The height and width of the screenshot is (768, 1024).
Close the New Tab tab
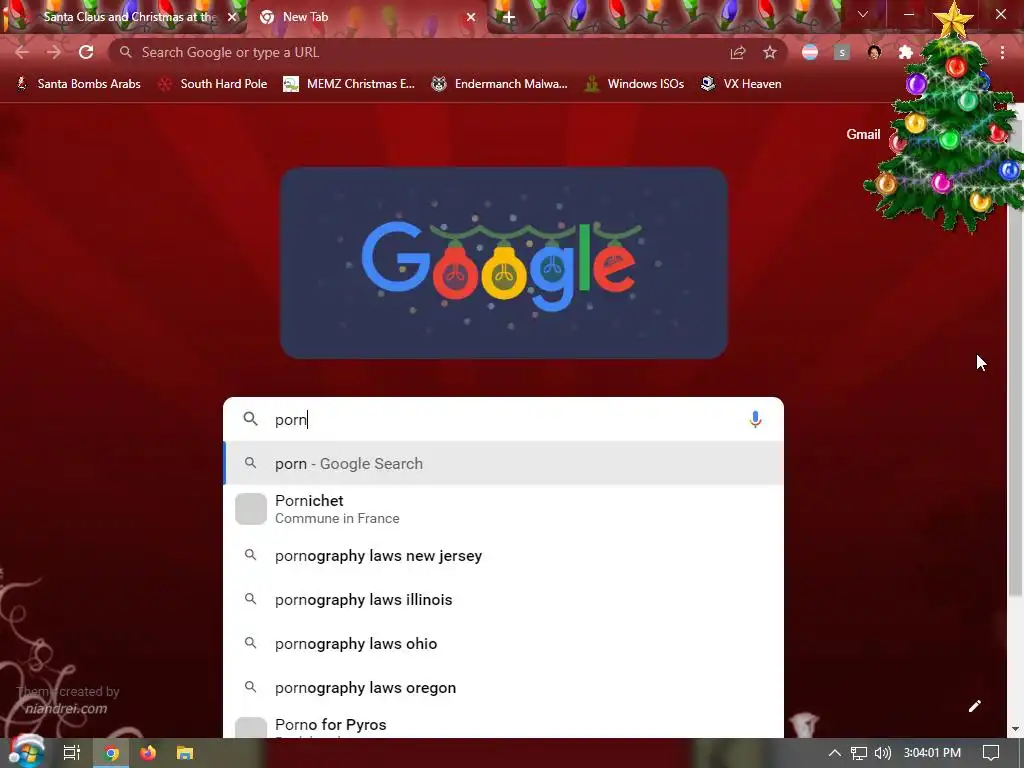click(x=471, y=17)
